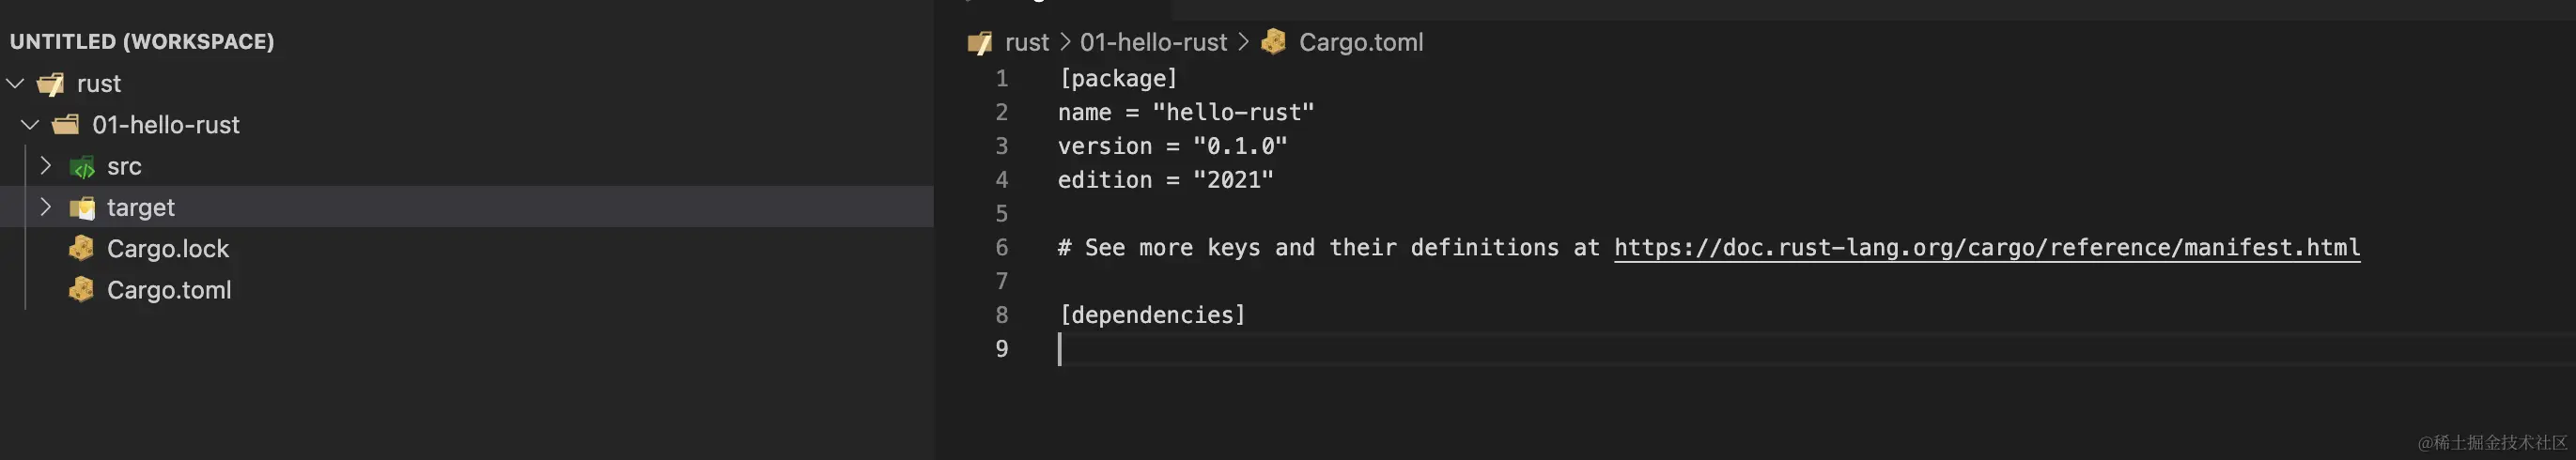
Task: Expand the target folder chevron
Action: coord(45,207)
